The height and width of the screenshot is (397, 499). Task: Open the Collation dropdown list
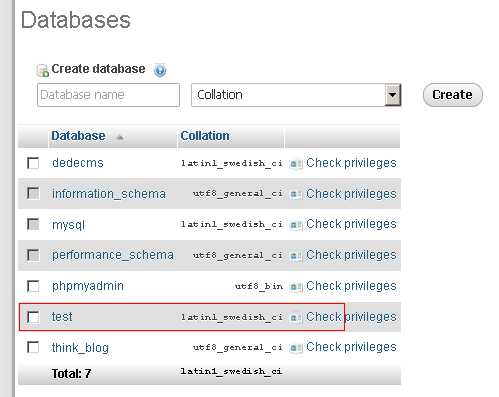296,95
